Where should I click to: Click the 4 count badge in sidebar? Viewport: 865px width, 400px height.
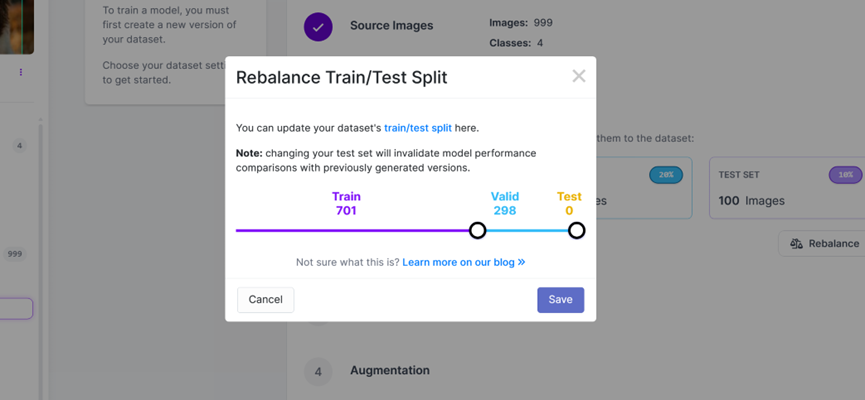point(19,146)
